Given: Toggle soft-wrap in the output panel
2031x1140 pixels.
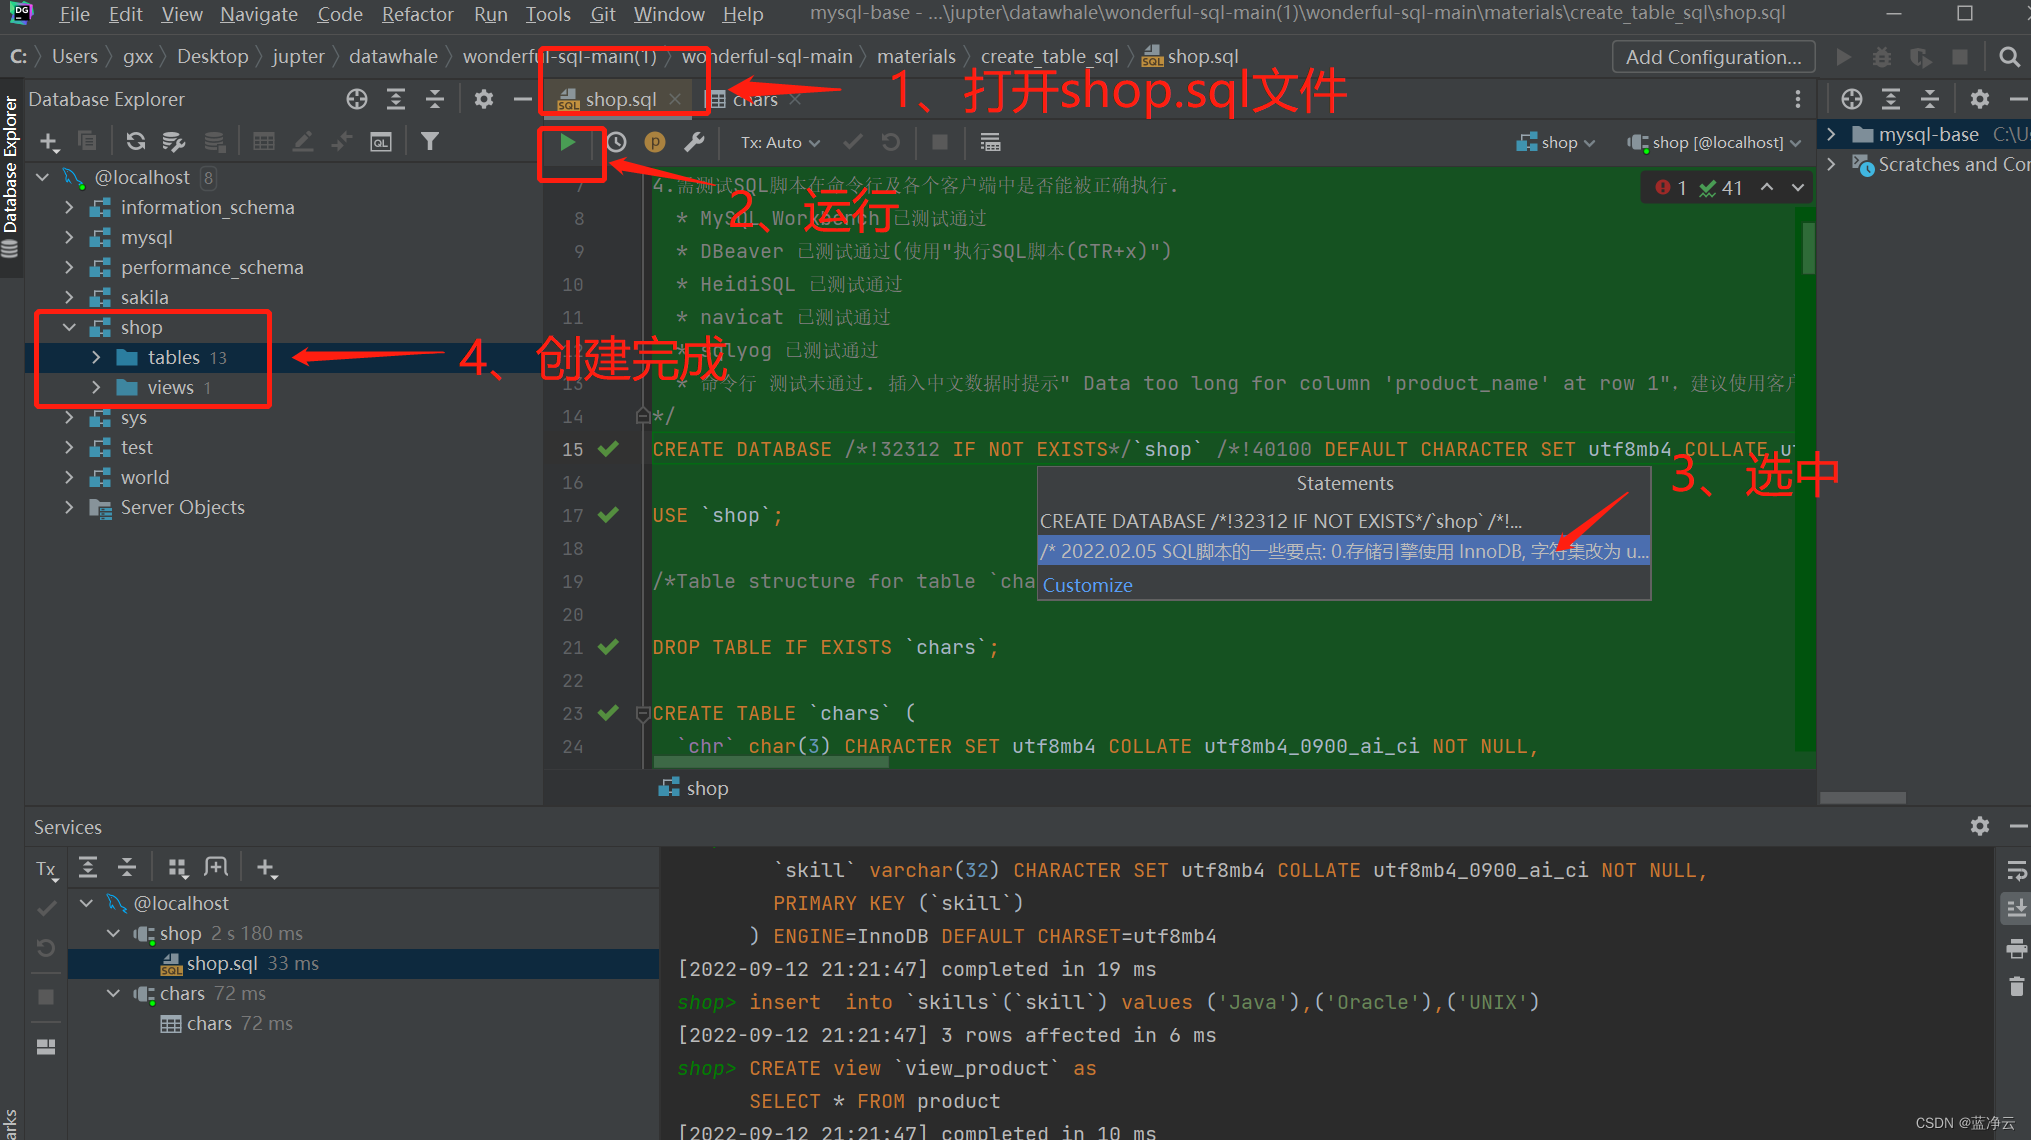Looking at the screenshot, I should [2016, 870].
